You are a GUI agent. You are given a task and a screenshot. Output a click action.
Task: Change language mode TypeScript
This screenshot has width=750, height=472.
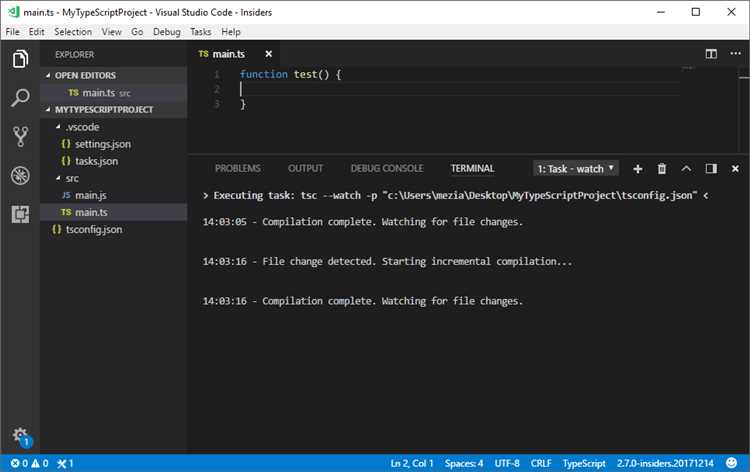coord(584,463)
